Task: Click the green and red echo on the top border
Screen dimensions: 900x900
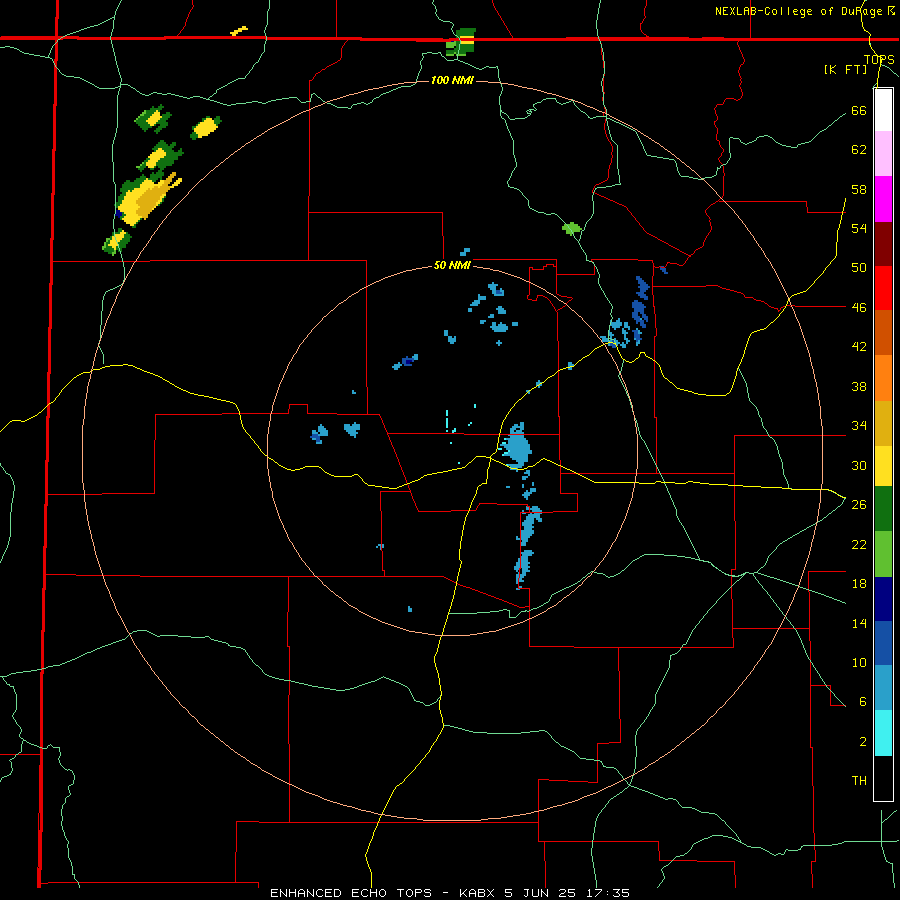Action: pos(461,42)
